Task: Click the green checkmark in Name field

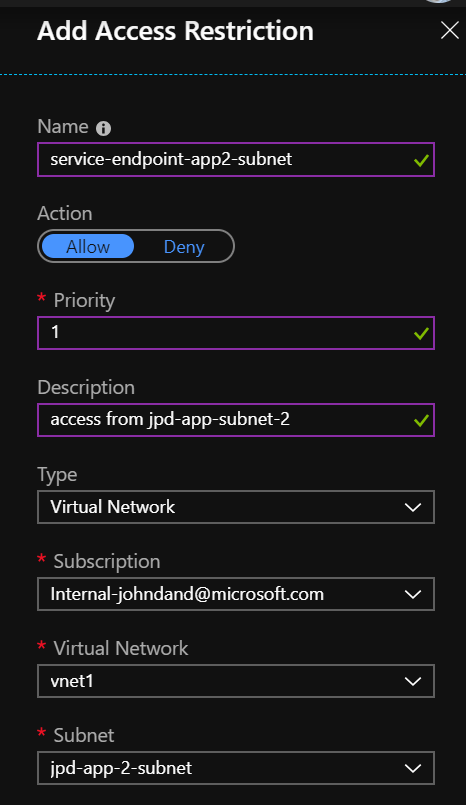Action: pos(421,160)
